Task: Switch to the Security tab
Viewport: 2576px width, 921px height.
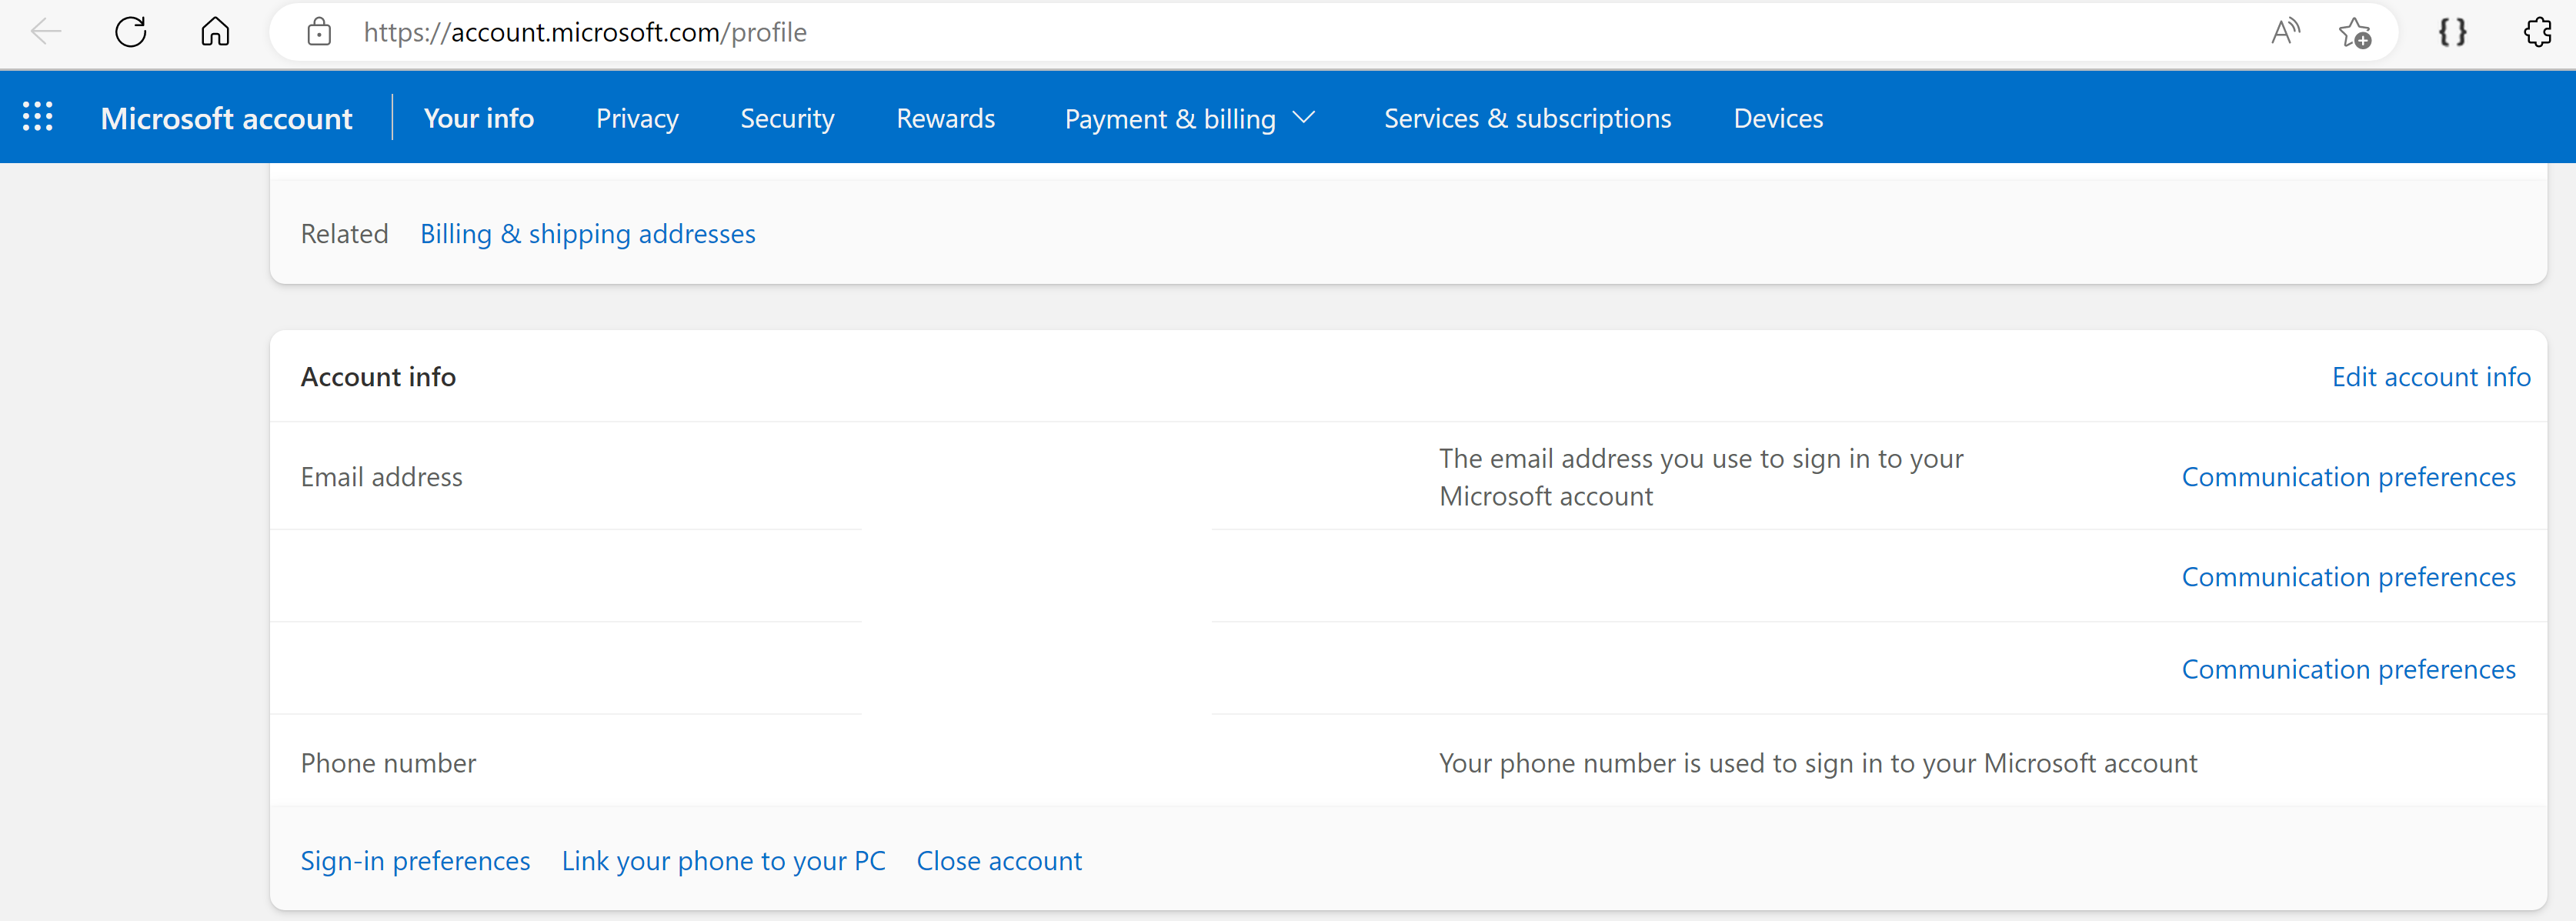Action: click(x=787, y=118)
